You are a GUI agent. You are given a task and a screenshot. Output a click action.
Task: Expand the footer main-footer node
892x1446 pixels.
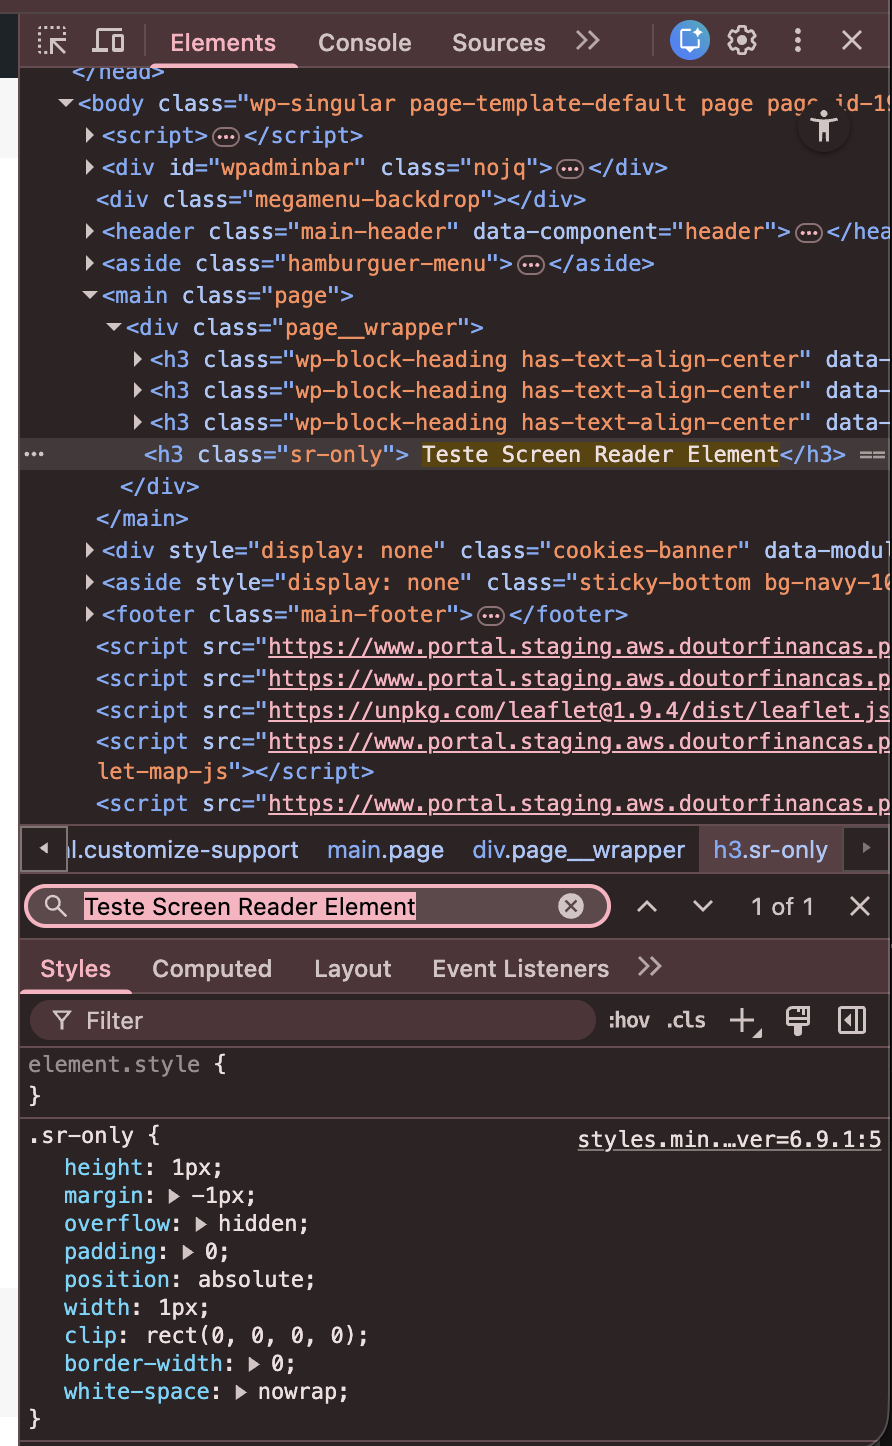coord(90,614)
